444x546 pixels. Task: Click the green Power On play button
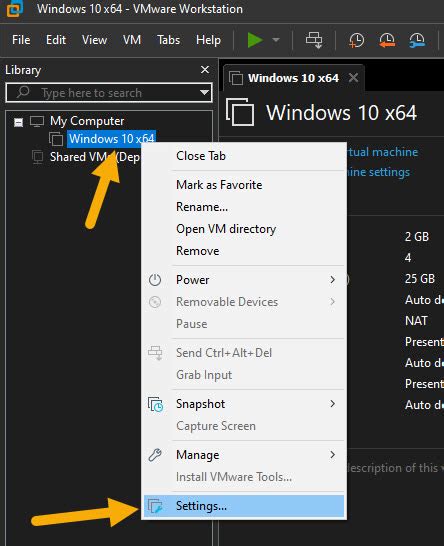click(255, 40)
